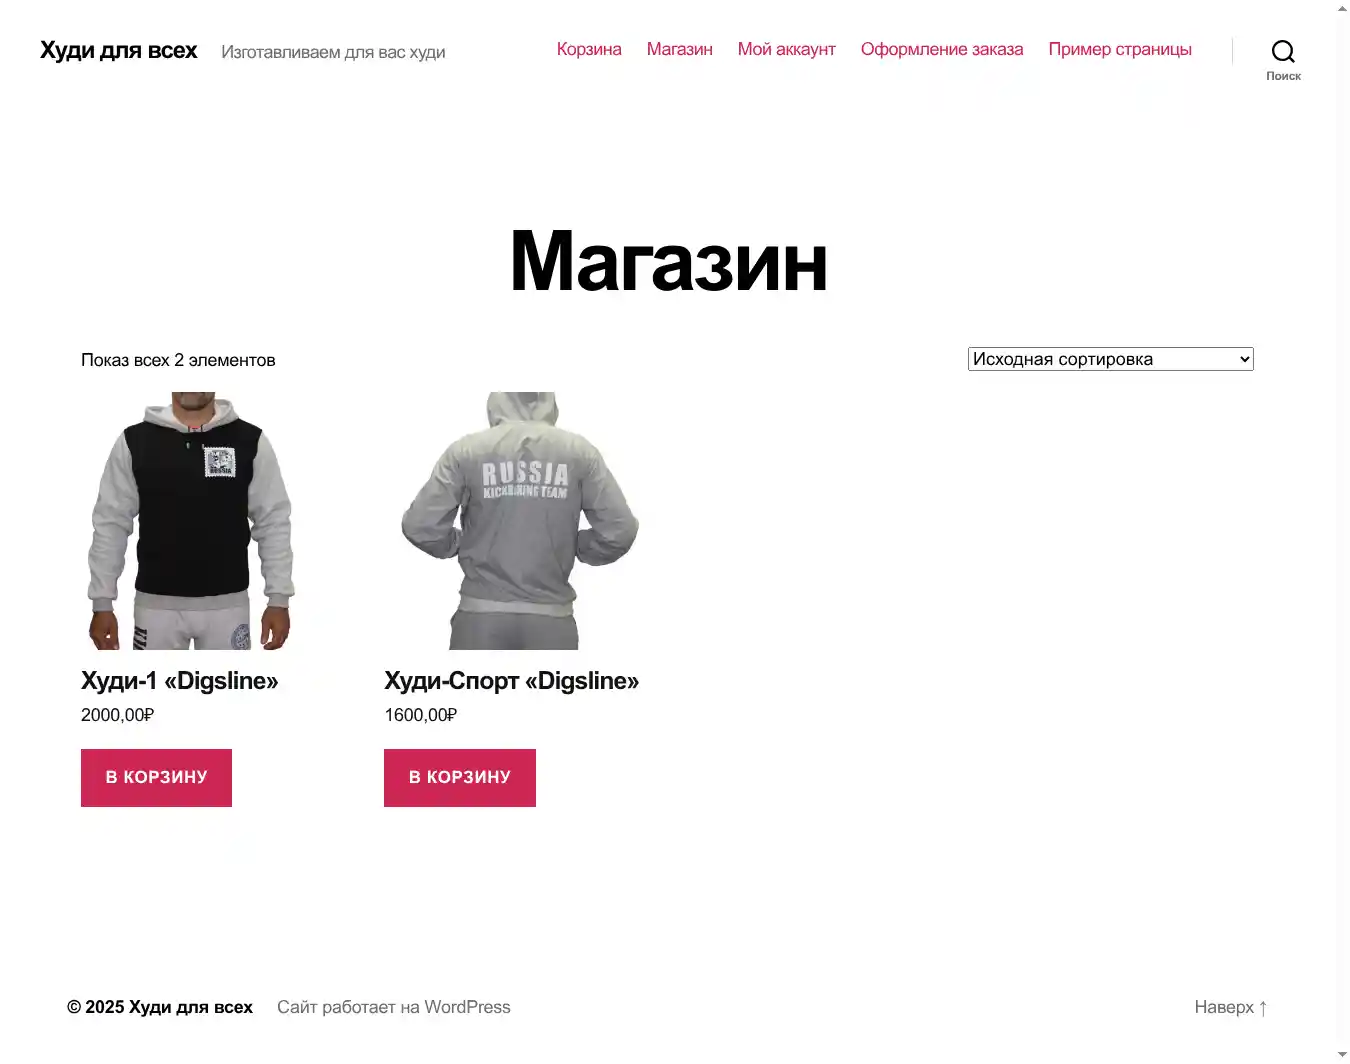Open Пример страницы menu item

click(1120, 49)
